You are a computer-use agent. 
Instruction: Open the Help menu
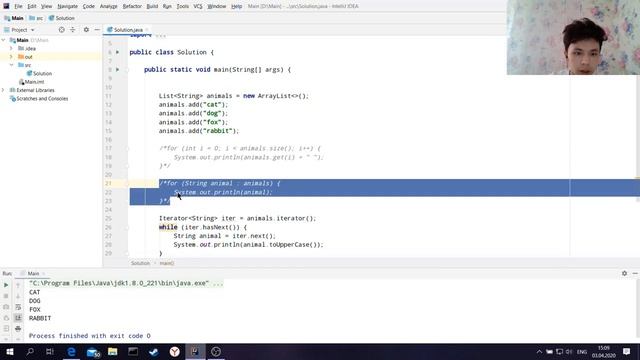pyautogui.click(x=236, y=6)
